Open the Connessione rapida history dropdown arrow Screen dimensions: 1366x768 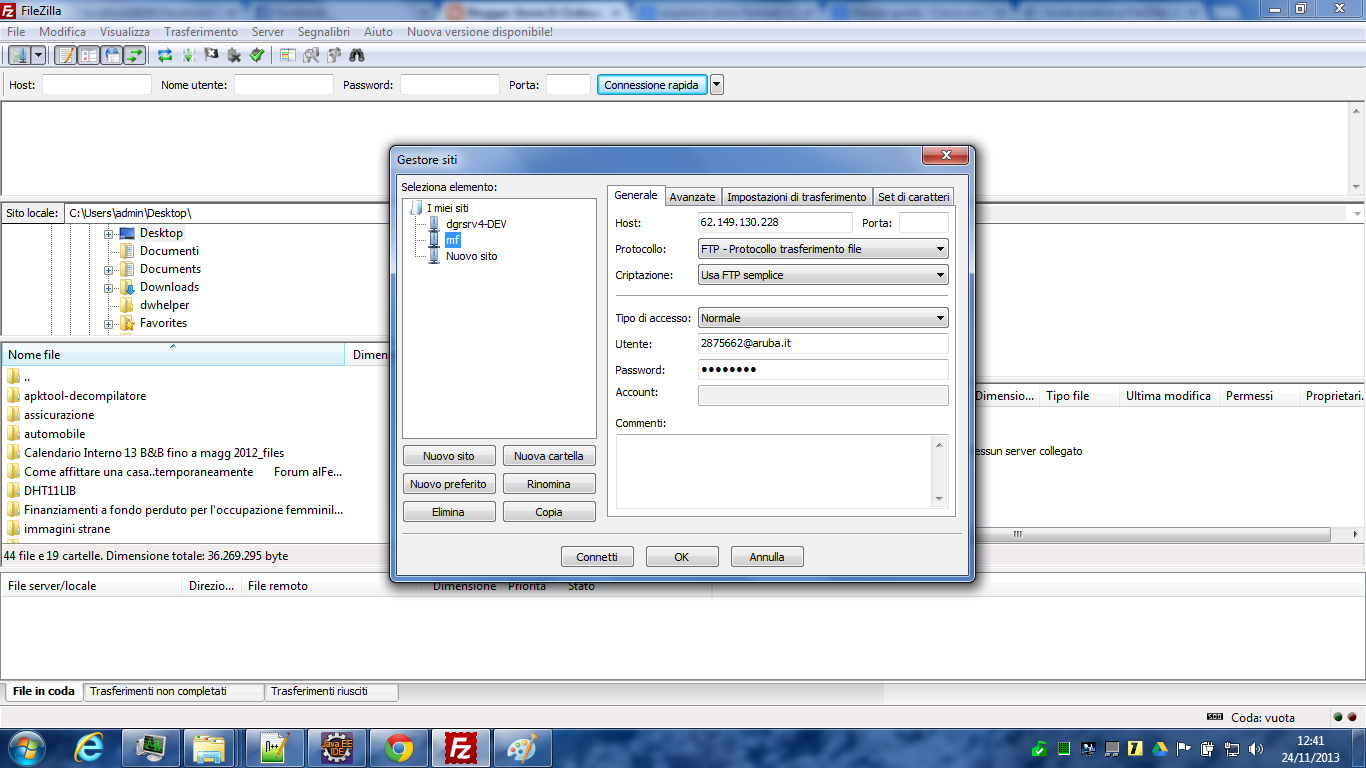coord(717,85)
